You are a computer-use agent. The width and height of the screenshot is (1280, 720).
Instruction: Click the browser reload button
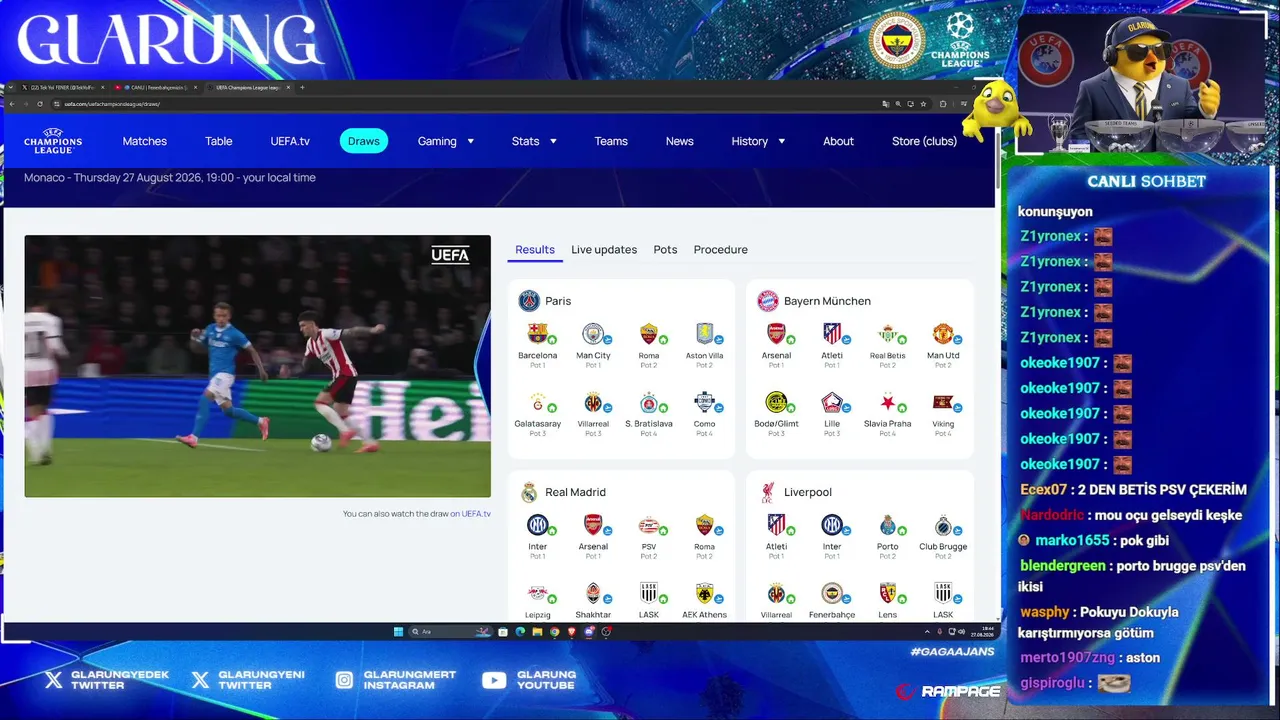(40, 104)
